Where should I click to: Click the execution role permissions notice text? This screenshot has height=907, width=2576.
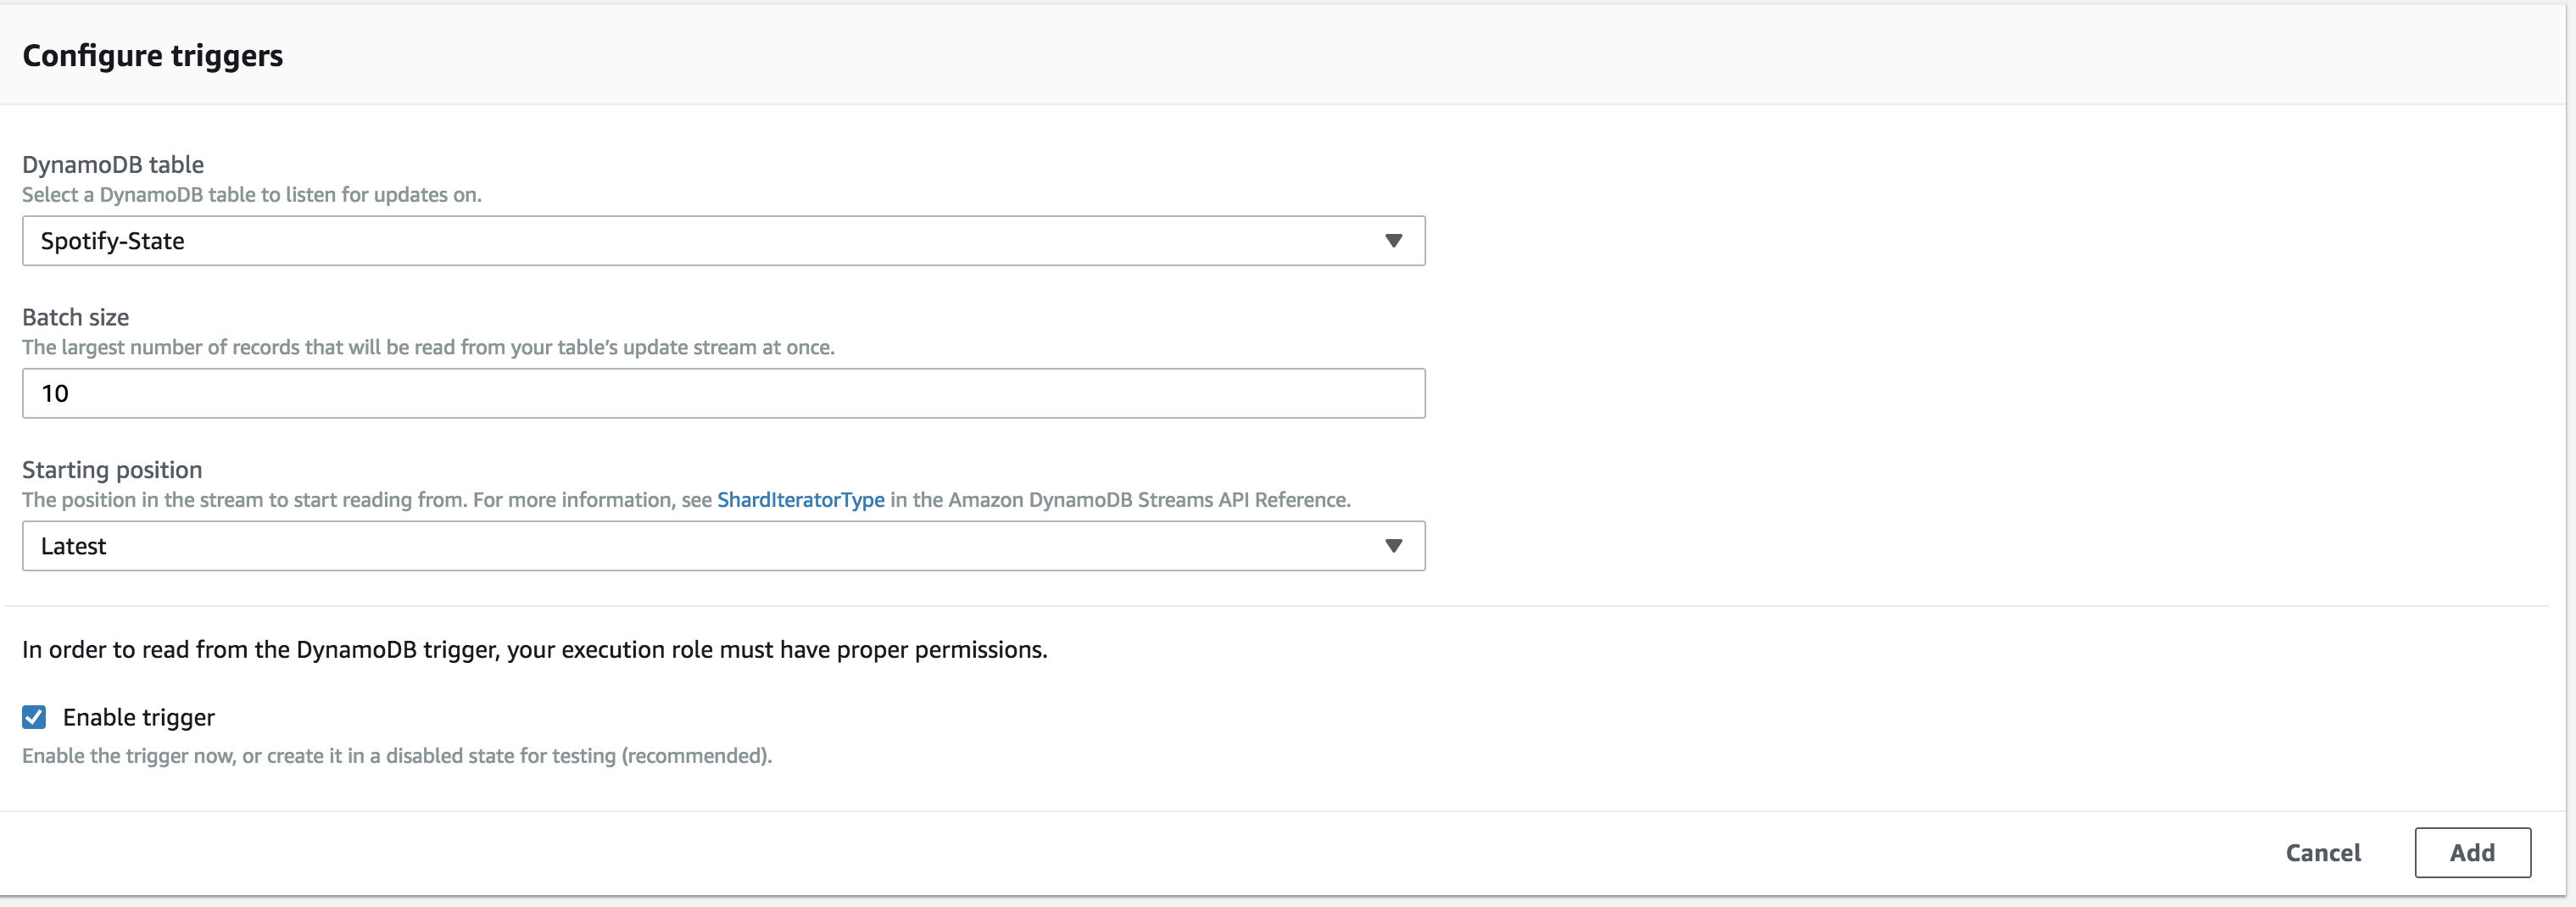click(535, 650)
